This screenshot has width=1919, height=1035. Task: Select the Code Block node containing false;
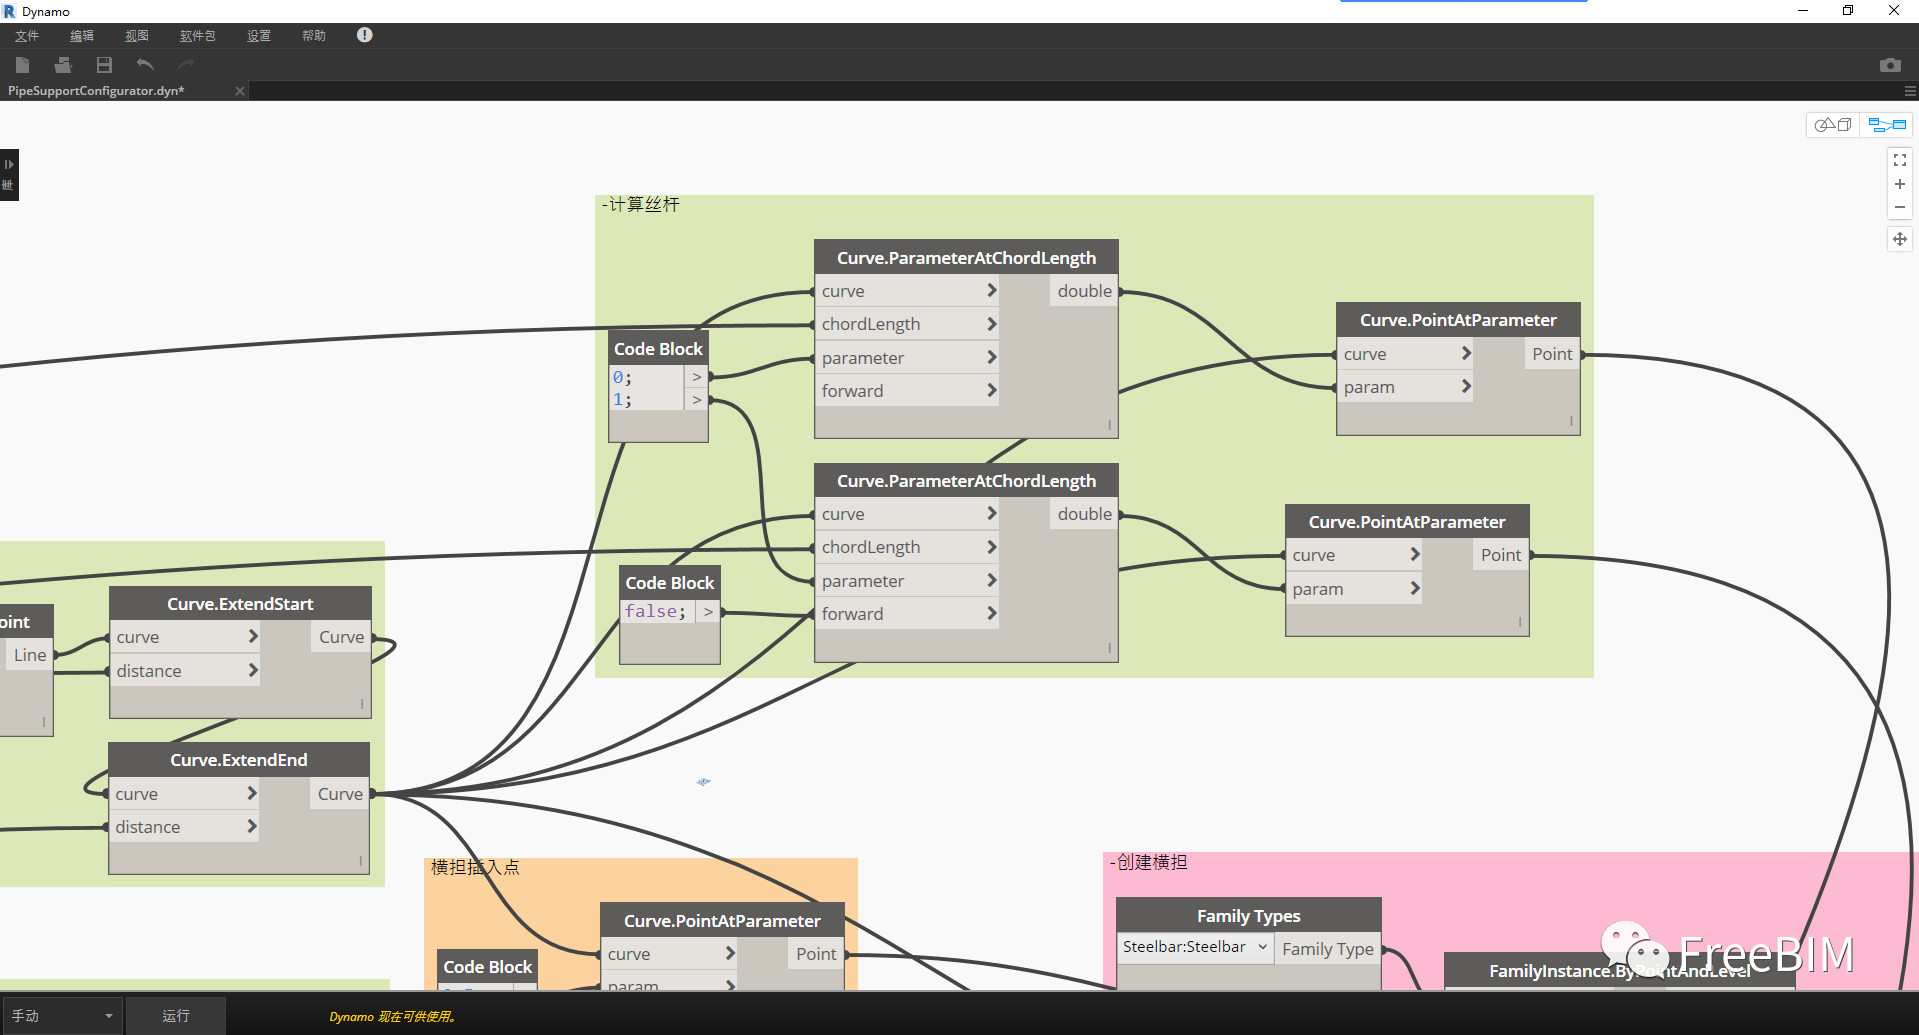(x=670, y=583)
